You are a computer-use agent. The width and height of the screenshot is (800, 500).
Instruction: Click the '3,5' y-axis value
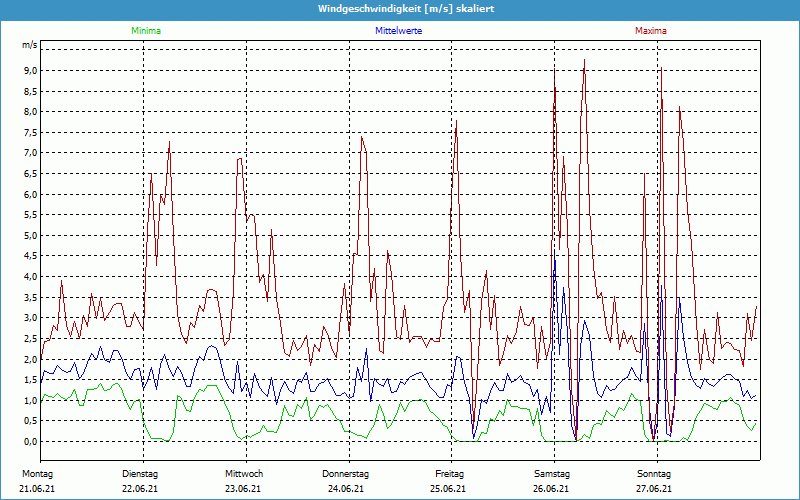click(31, 297)
